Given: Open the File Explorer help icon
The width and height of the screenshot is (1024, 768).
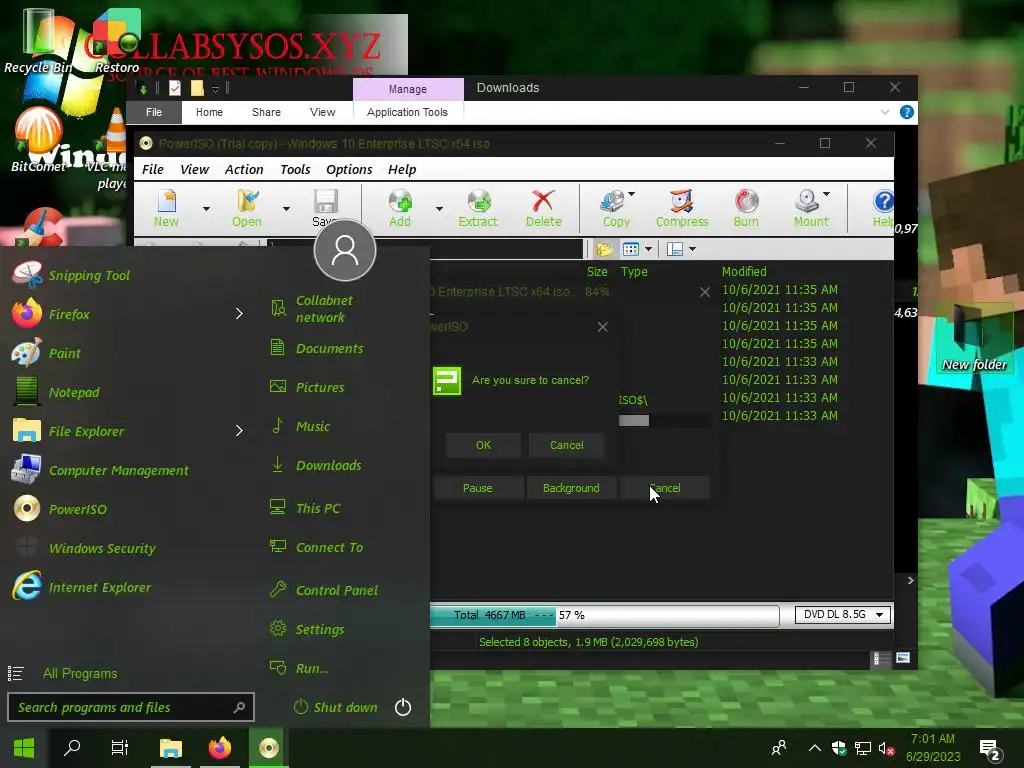Looking at the screenshot, I should (x=906, y=112).
